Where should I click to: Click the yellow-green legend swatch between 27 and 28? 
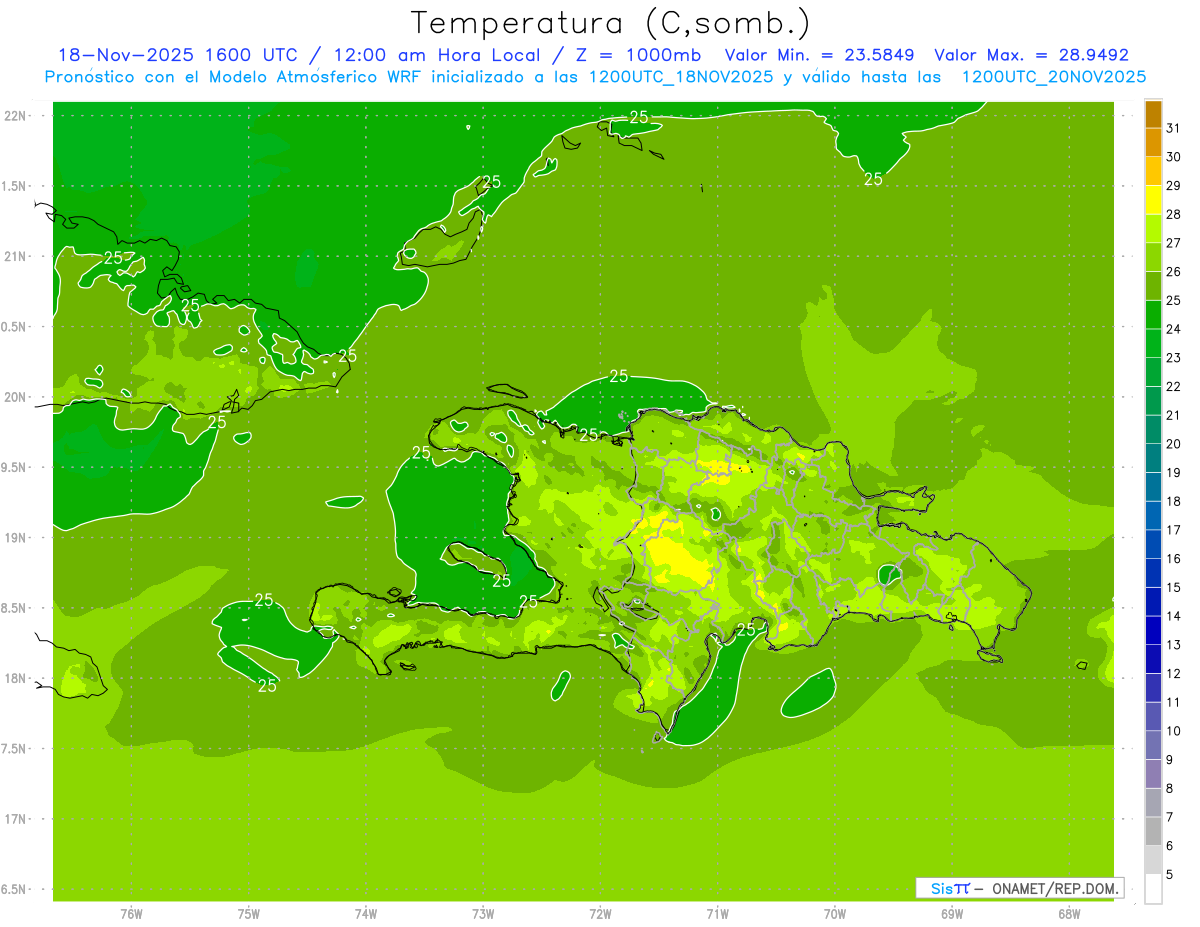click(1153, 229)
